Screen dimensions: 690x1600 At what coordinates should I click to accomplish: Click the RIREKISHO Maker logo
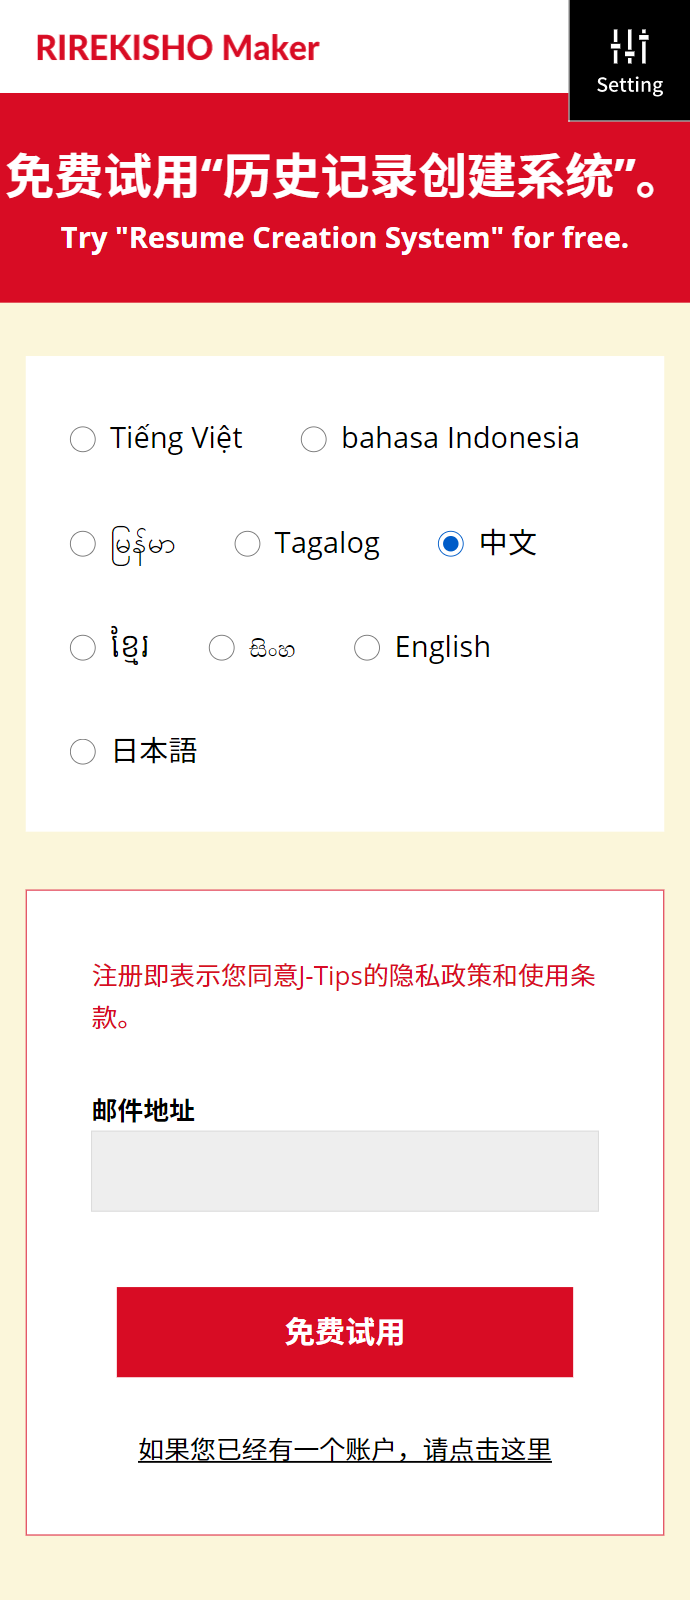click(177, 48)
